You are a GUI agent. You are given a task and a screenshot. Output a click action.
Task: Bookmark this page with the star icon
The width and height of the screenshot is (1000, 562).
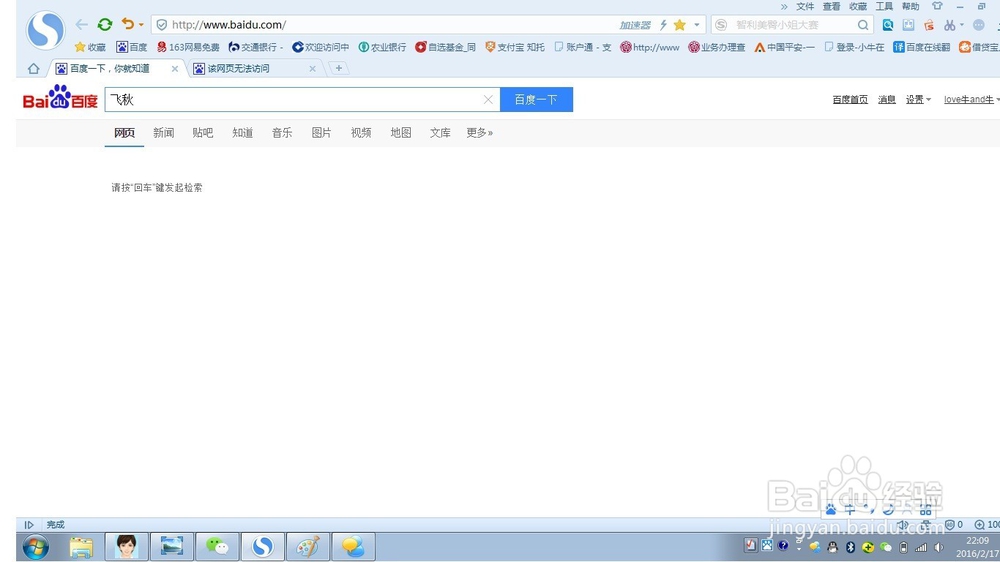[x=680, y=25]
